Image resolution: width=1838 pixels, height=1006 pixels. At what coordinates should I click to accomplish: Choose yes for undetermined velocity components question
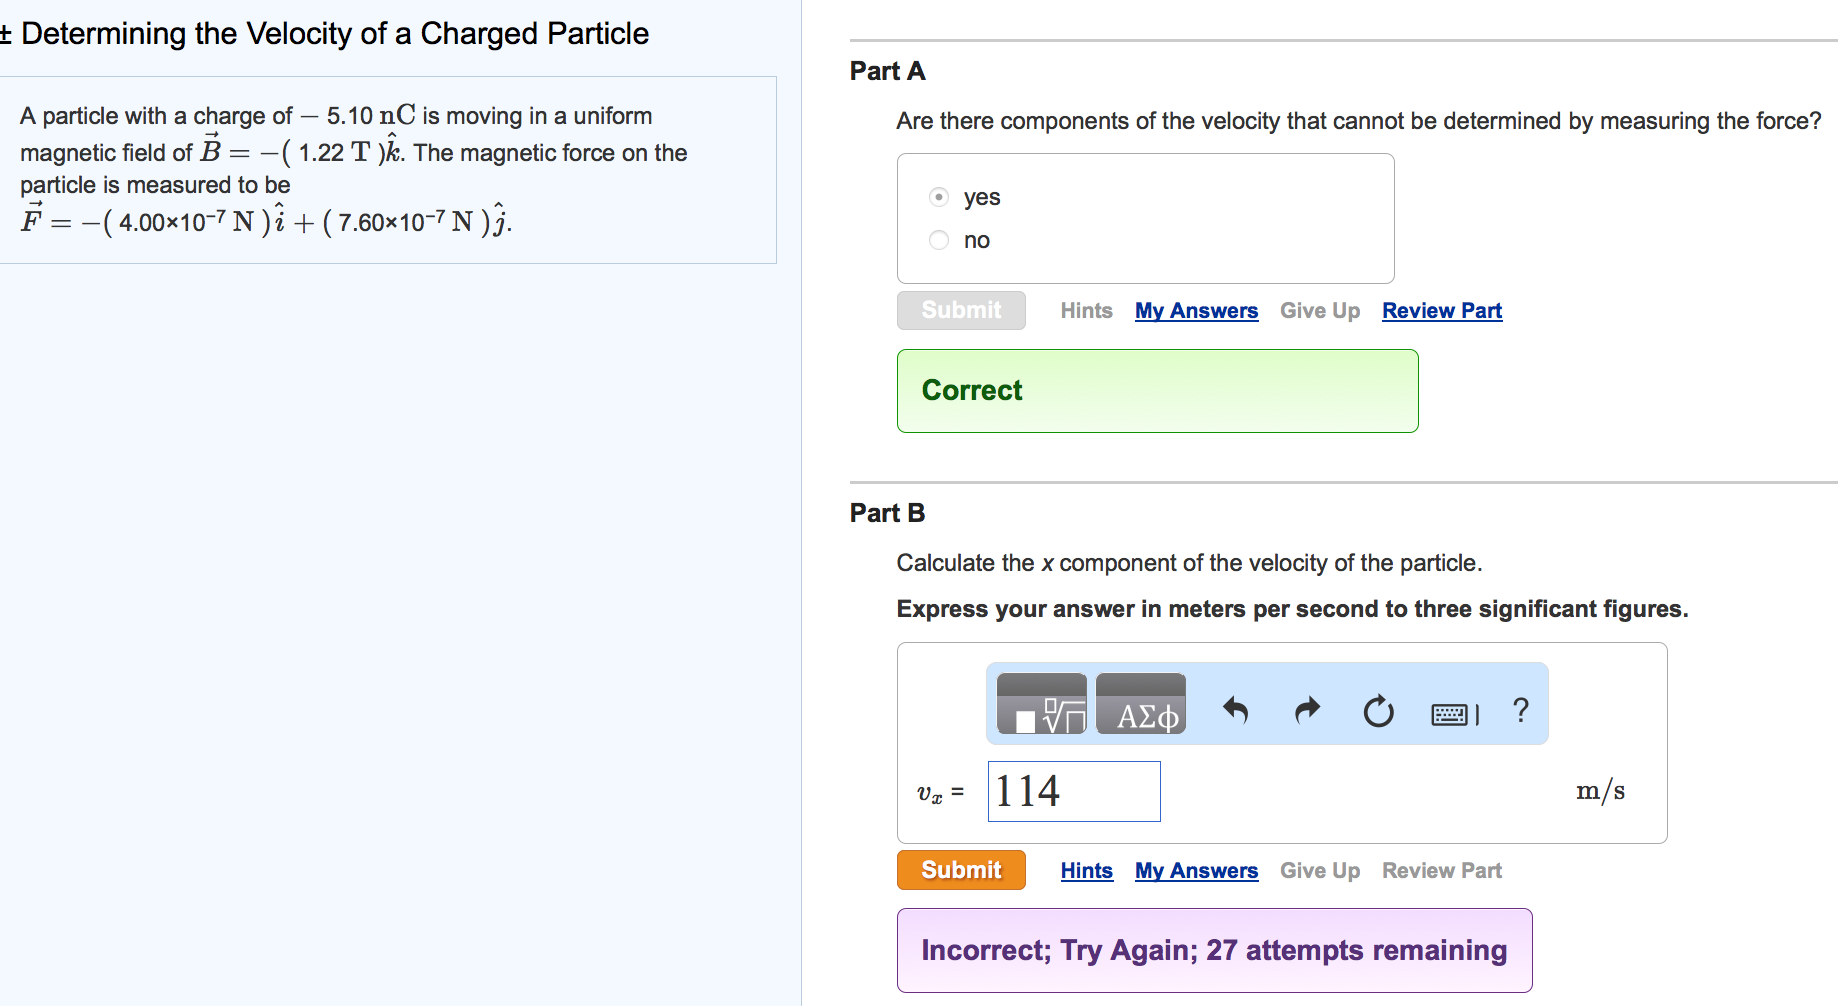(938, 197)
